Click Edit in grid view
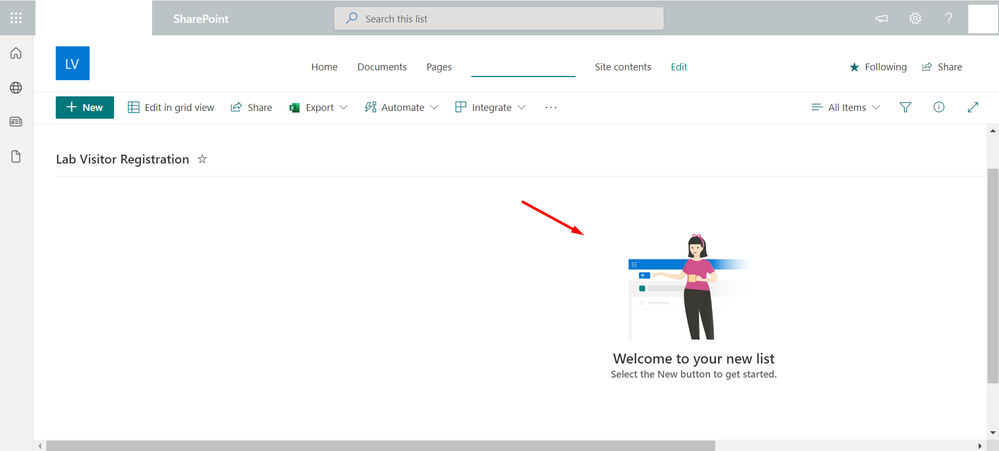This screenshot has height=451, width=999. point(171,108)
